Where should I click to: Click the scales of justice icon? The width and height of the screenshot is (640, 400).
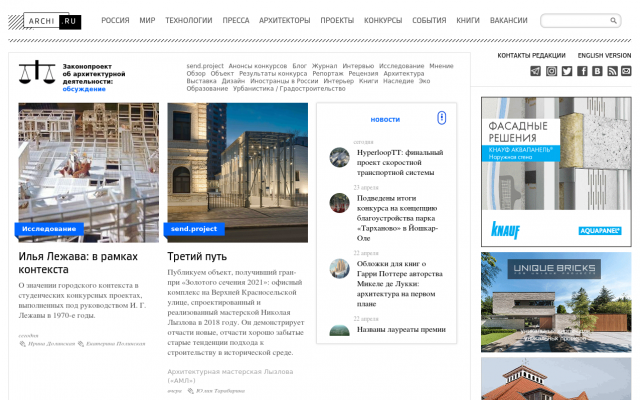[x=37, y=72]
